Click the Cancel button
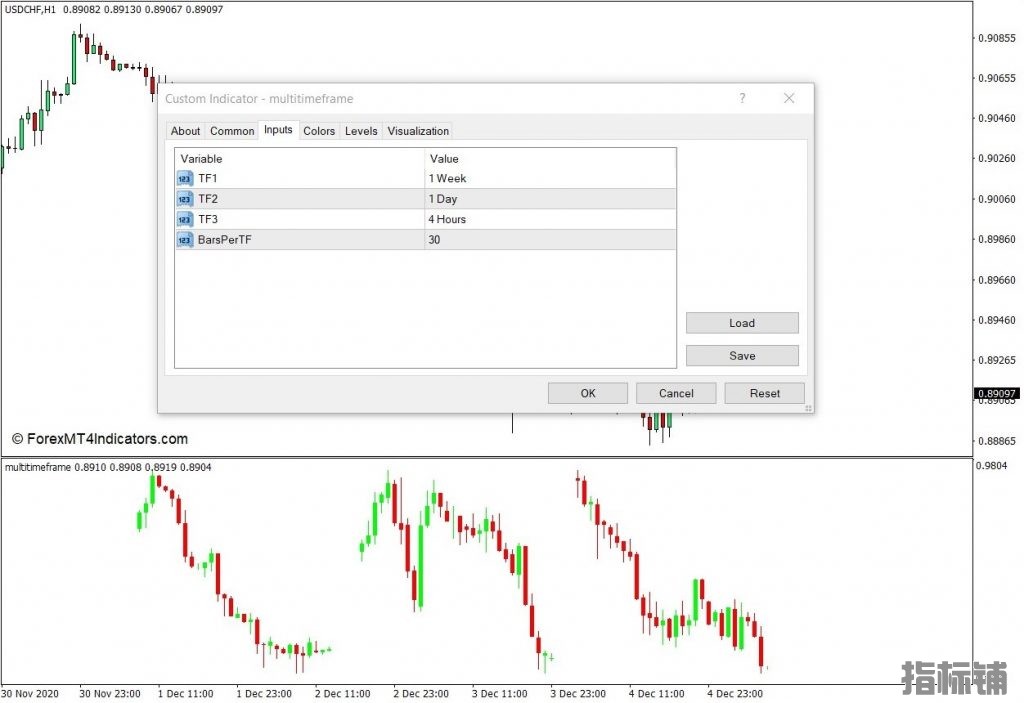The image size is (1024, 703). pyautogui.click(x=676, y=393)
